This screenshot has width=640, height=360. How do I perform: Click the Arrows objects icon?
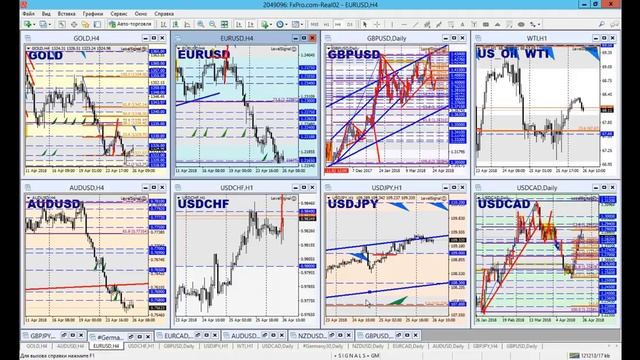pos(533,24)
